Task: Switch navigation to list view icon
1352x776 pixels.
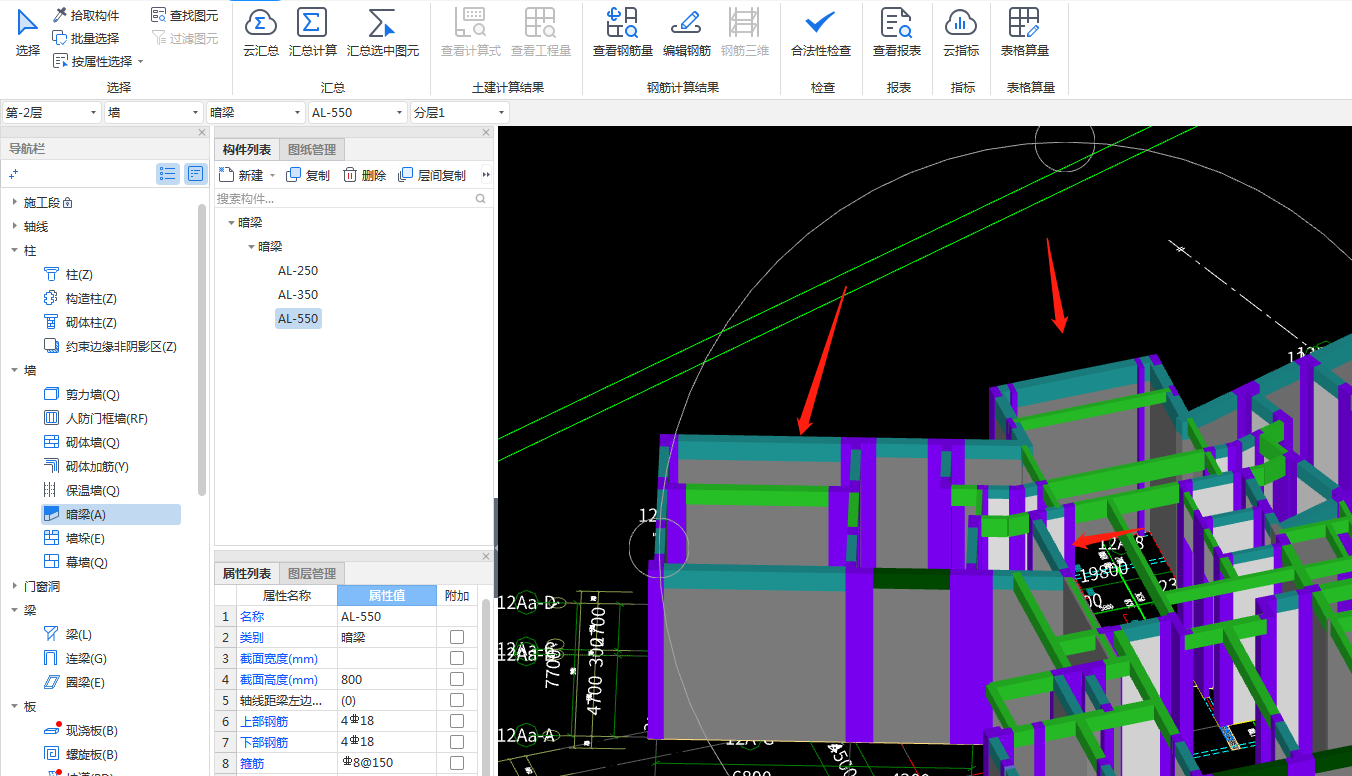Action: 168,174
